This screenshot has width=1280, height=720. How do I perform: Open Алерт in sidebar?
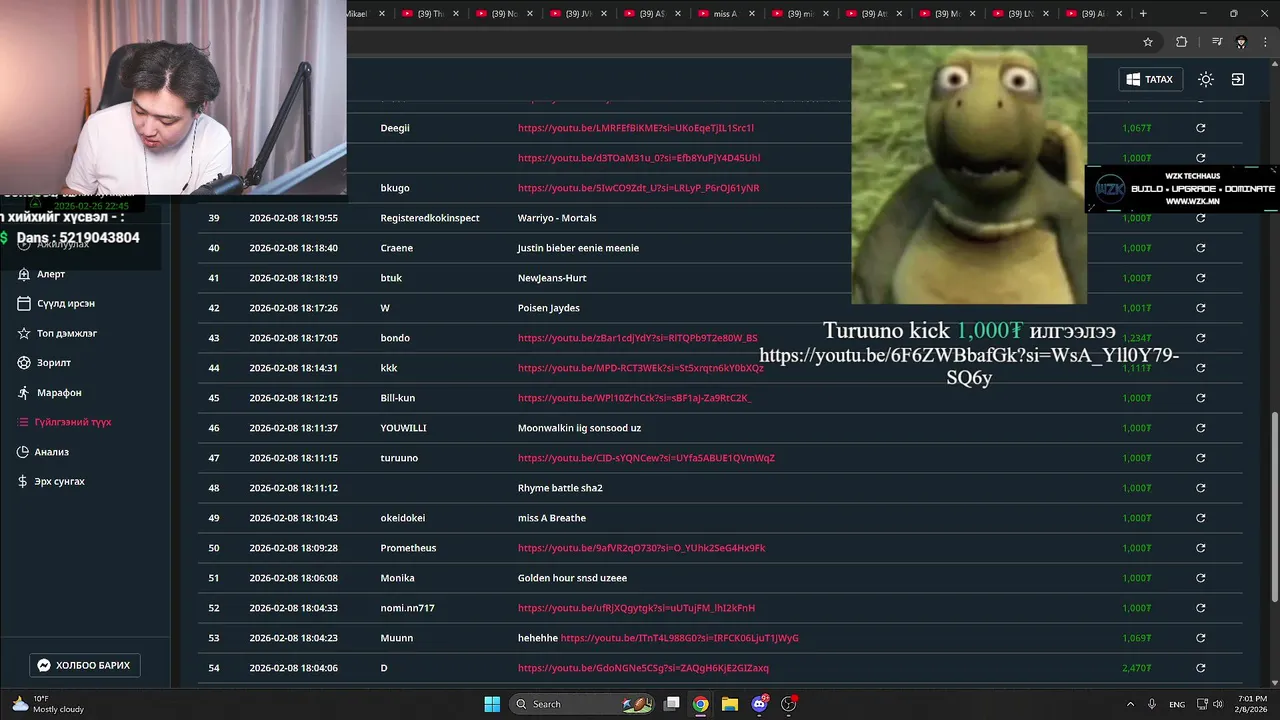pyautogui.click(x=43, y=274)
